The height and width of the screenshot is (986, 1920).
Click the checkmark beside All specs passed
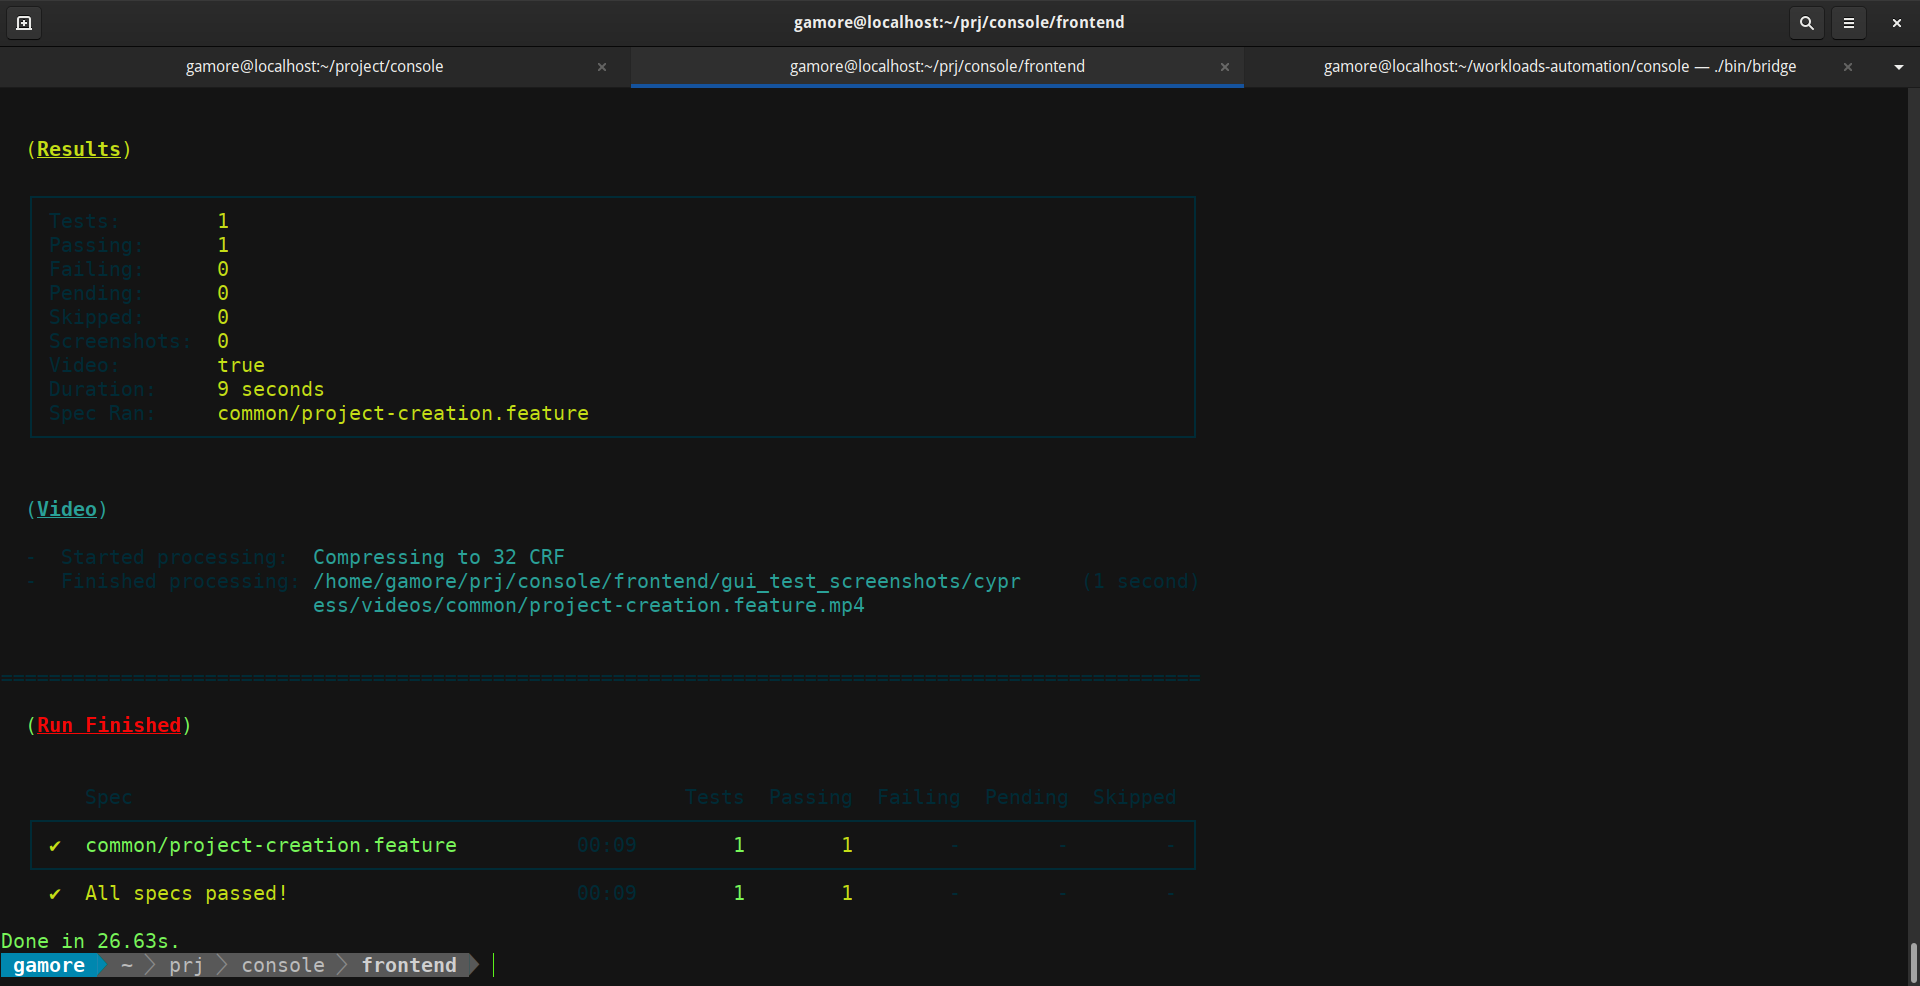pyautogui.click(x=55, y=894)
